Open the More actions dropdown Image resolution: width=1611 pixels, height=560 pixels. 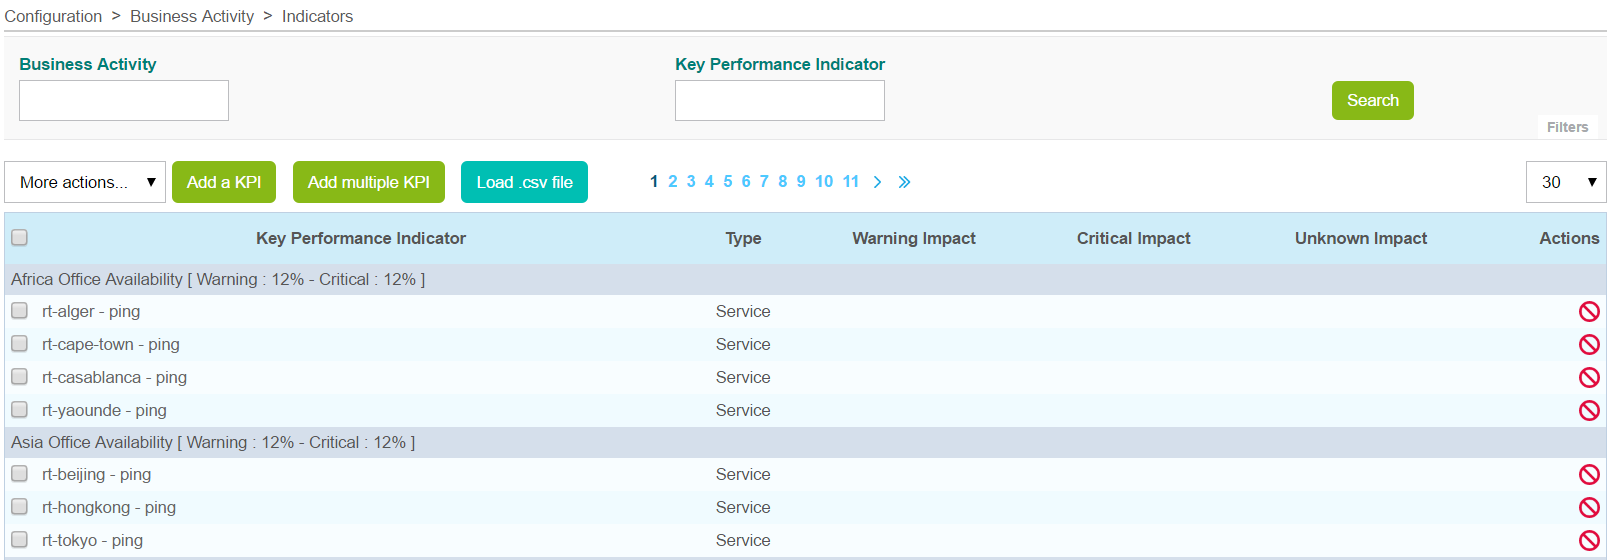coord(85,182)
